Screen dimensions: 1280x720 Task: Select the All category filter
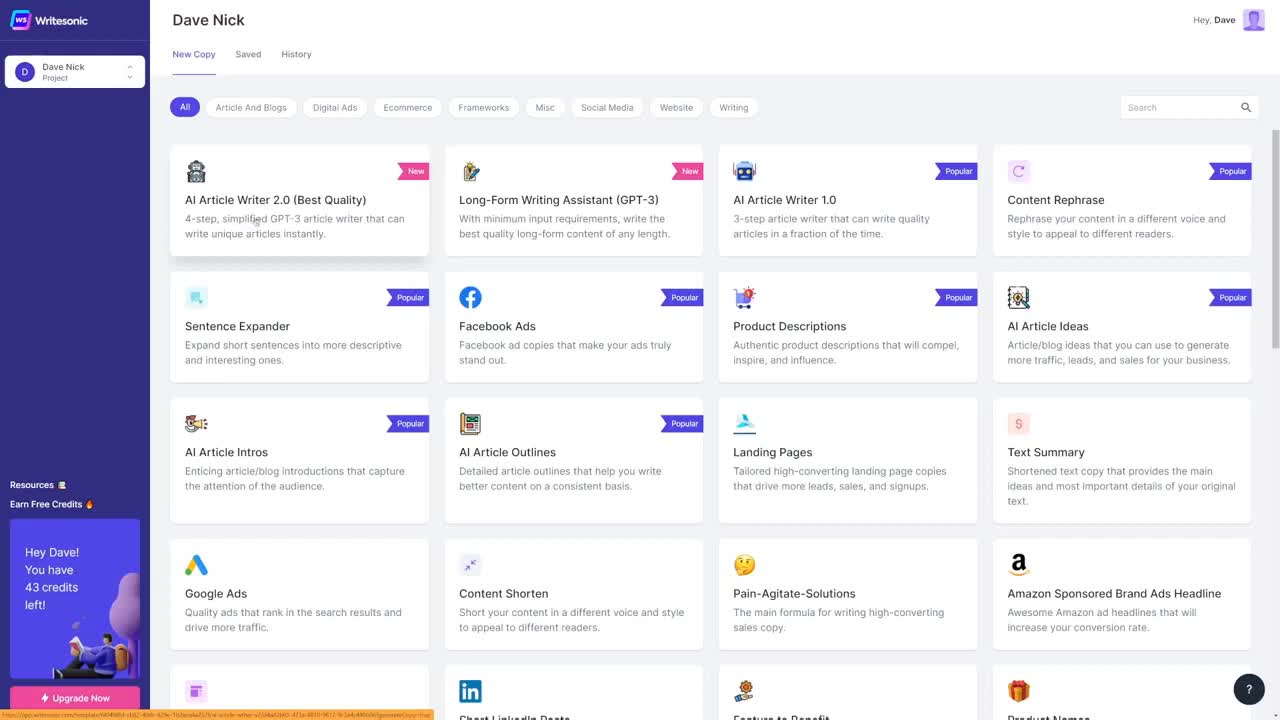tap(185, 107)
